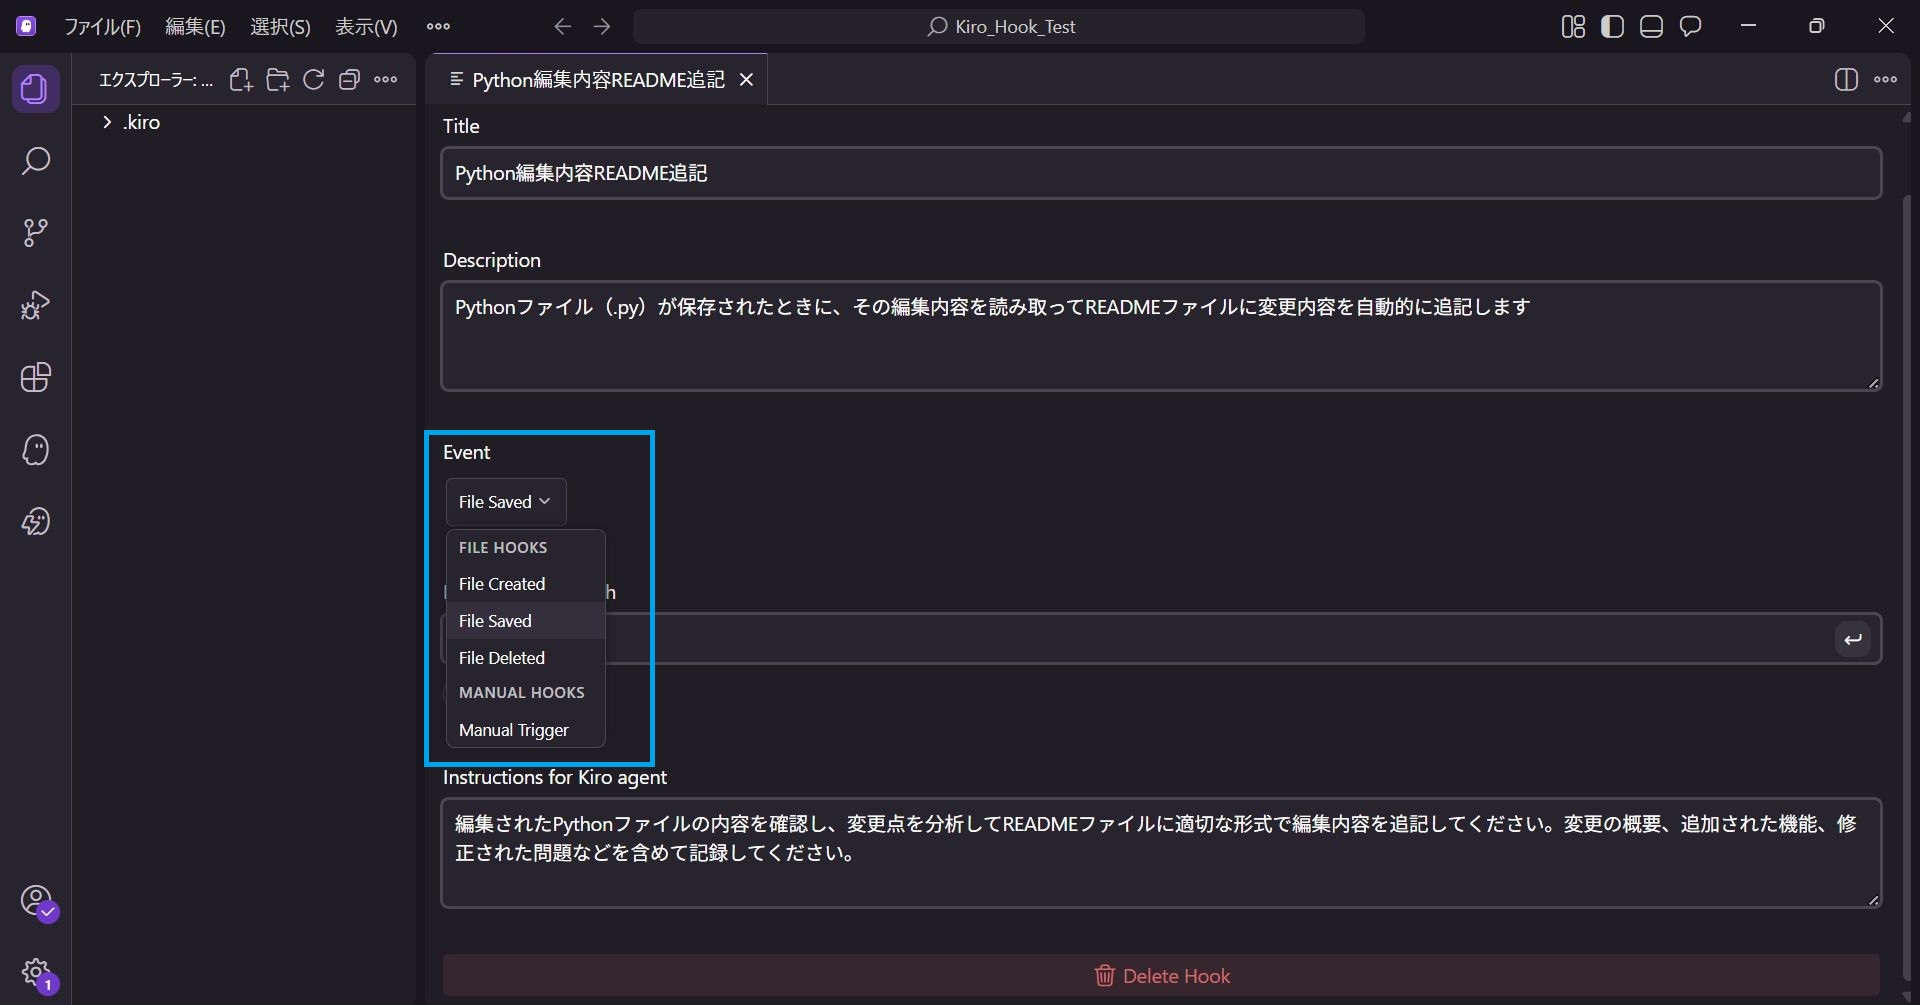Choose File Created from event list
Screen dimensions: 1920x1005
(502, 584)
